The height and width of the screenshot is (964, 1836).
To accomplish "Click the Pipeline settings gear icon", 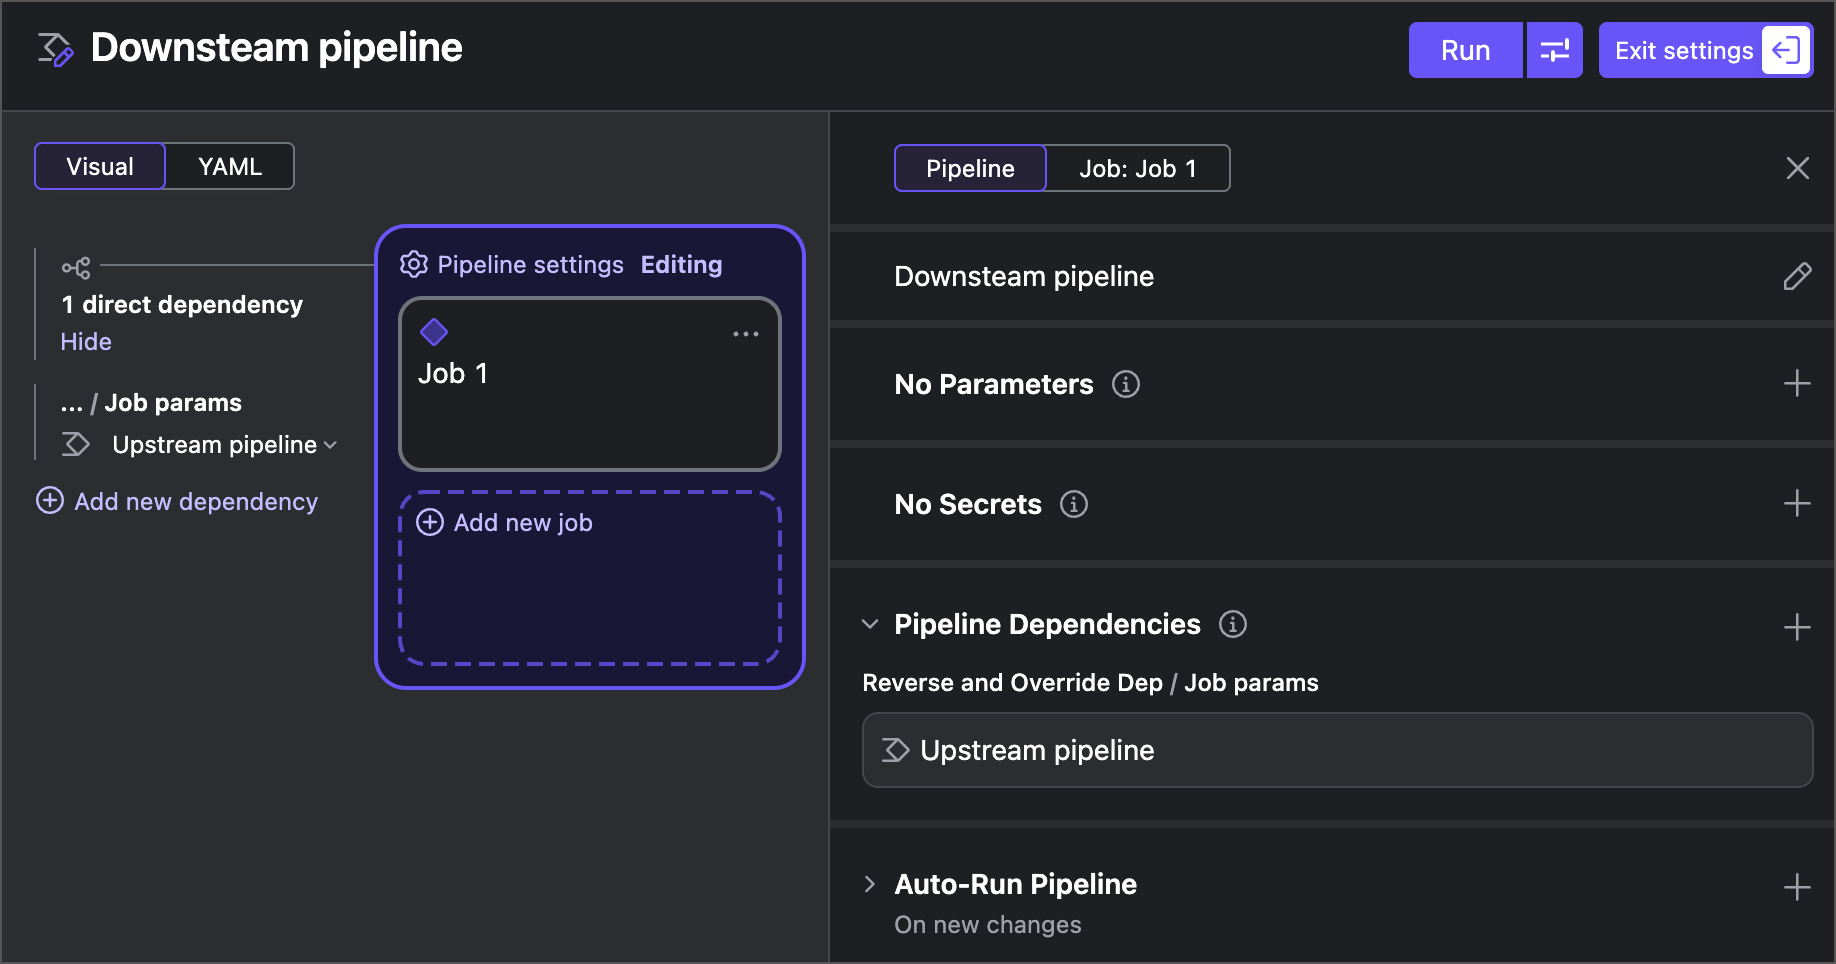I will (x=413, y=264).
